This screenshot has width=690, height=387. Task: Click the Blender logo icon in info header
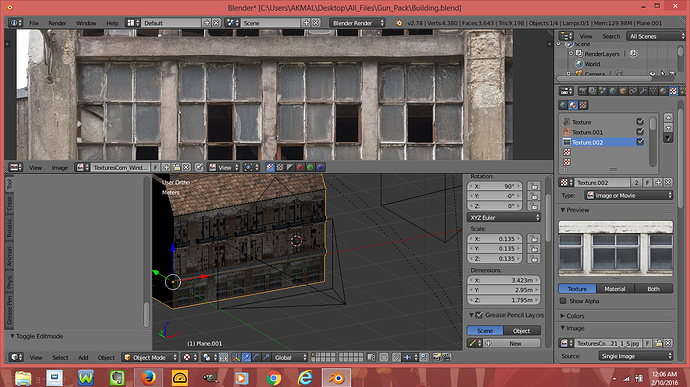(x=399, y=23)
